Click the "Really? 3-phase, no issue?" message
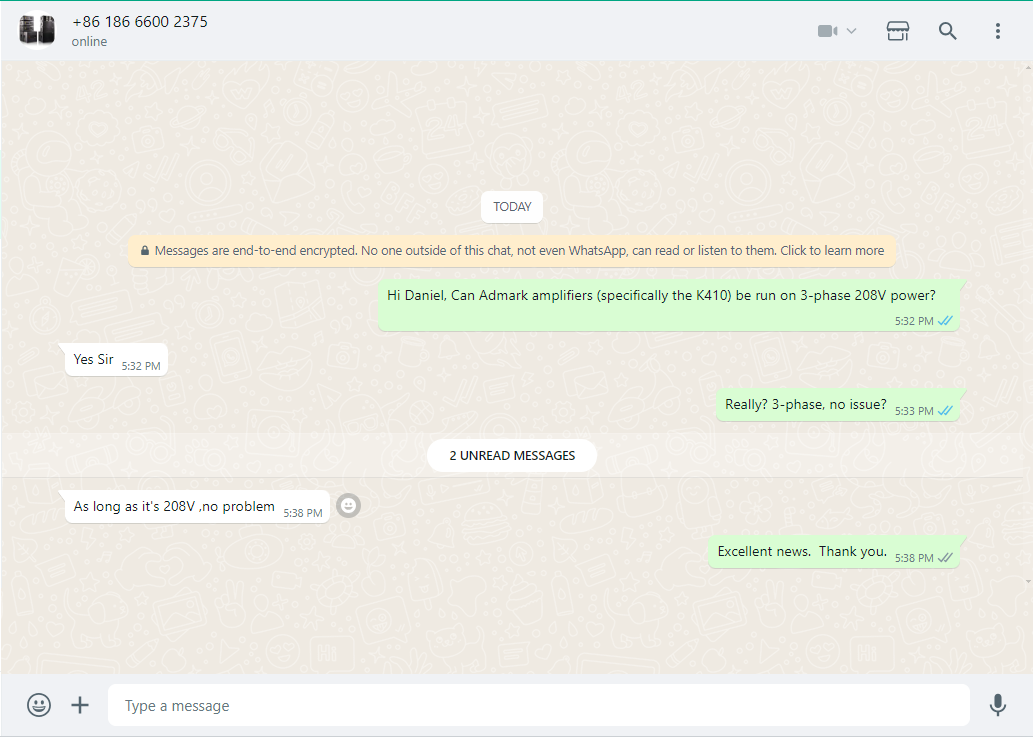This screenshot has height=737, width=1033. pos(806,405)
